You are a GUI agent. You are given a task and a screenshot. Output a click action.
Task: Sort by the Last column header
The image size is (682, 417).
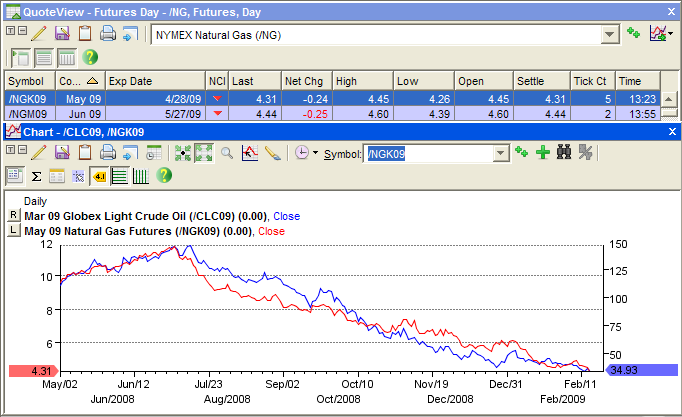(x=255, y=81)
